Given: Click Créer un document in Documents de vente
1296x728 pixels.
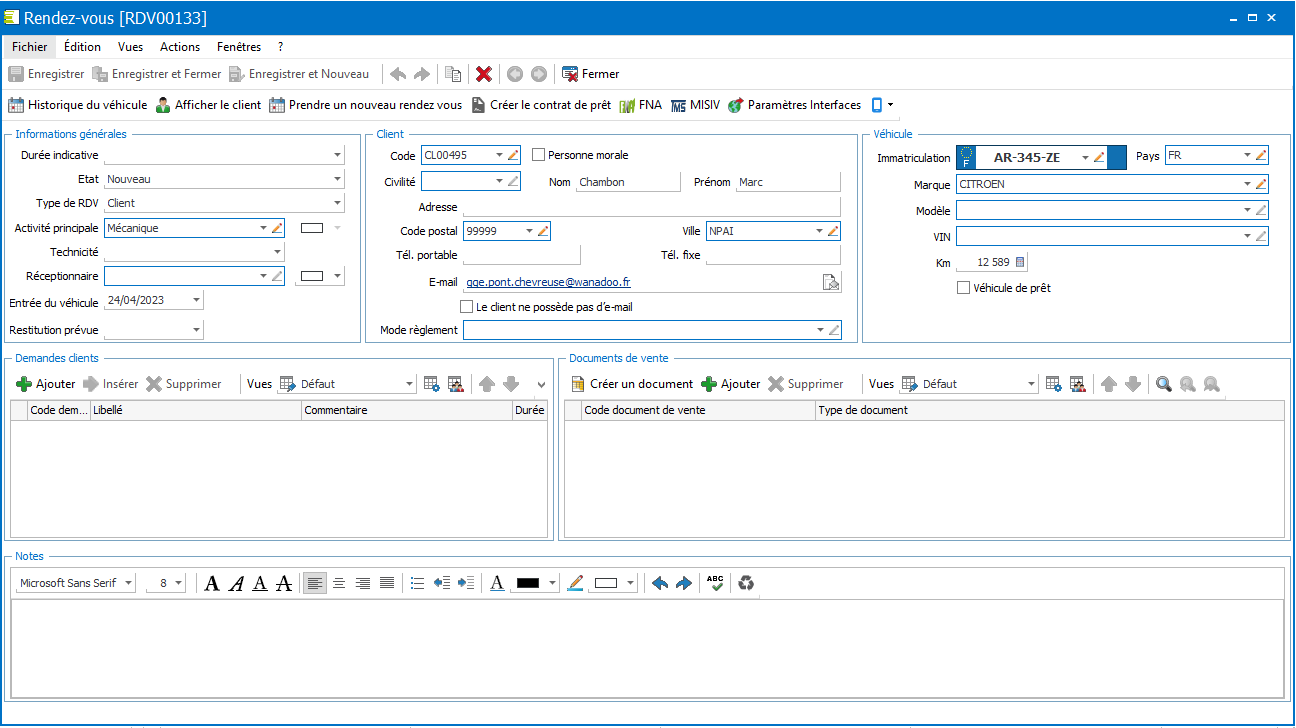Looking at the screenshot, I should pyautogui.click(x=632, y=384).
